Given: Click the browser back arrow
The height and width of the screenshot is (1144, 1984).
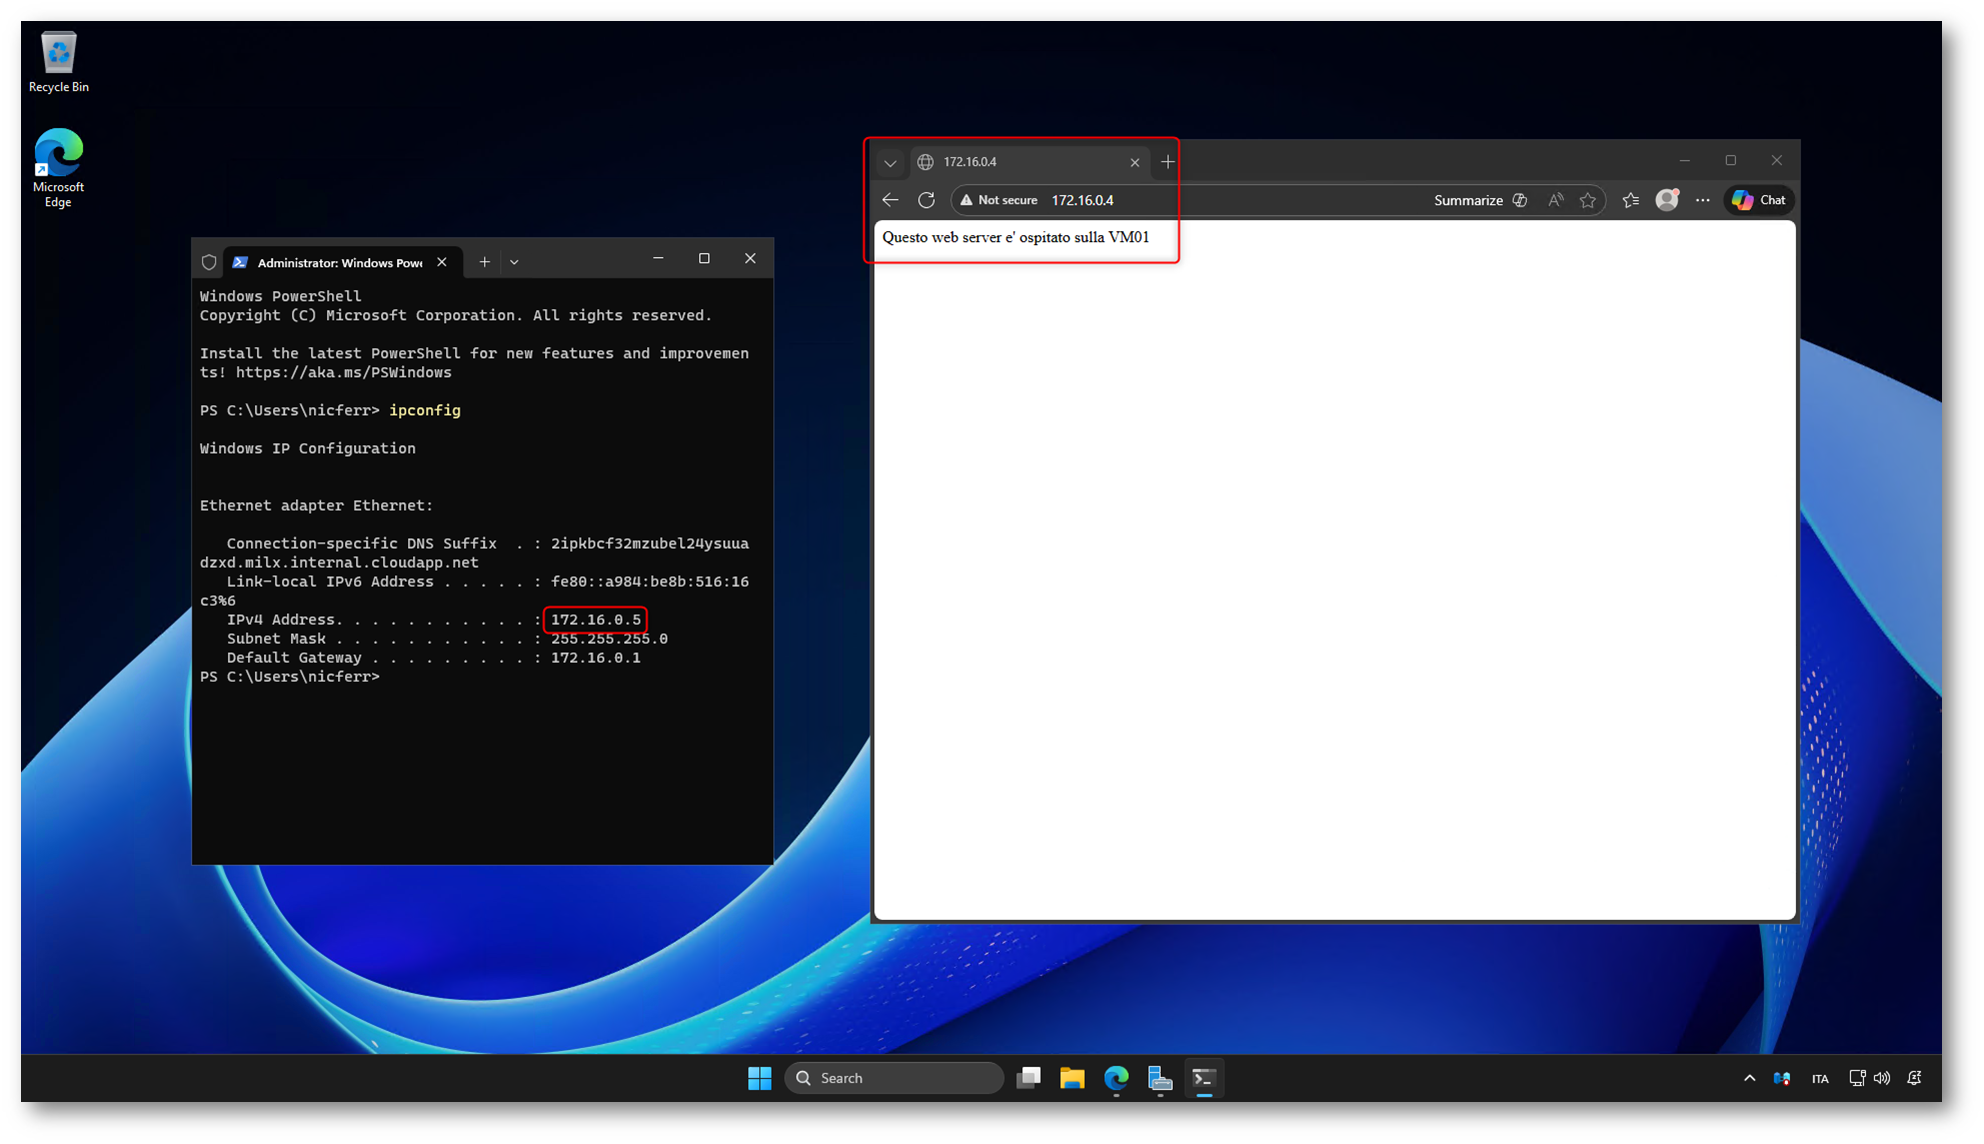Looking at the screenshot, I should click(x=890, y=200).
